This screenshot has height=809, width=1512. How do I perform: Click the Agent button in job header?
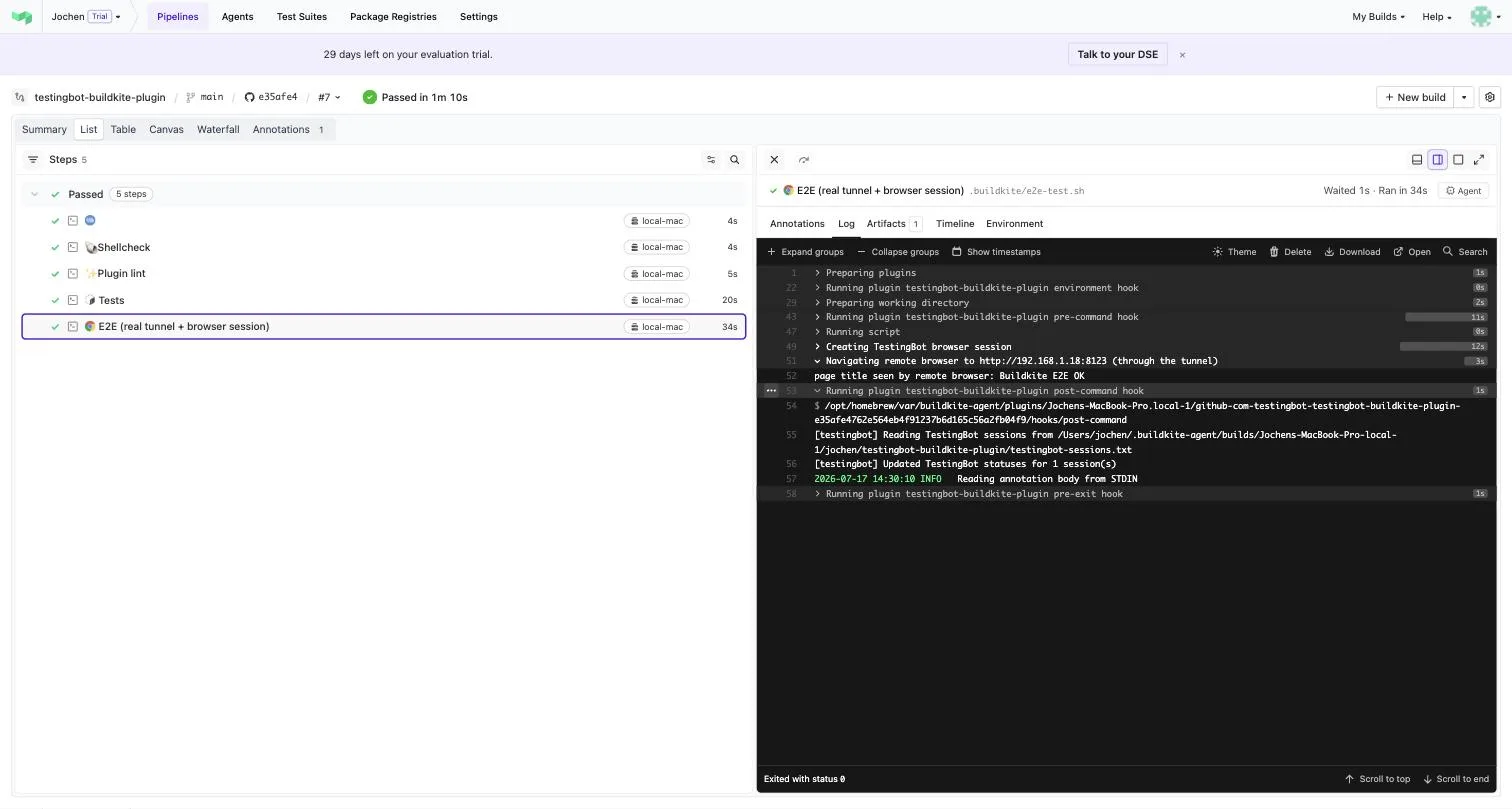(x=1463, y=191)
